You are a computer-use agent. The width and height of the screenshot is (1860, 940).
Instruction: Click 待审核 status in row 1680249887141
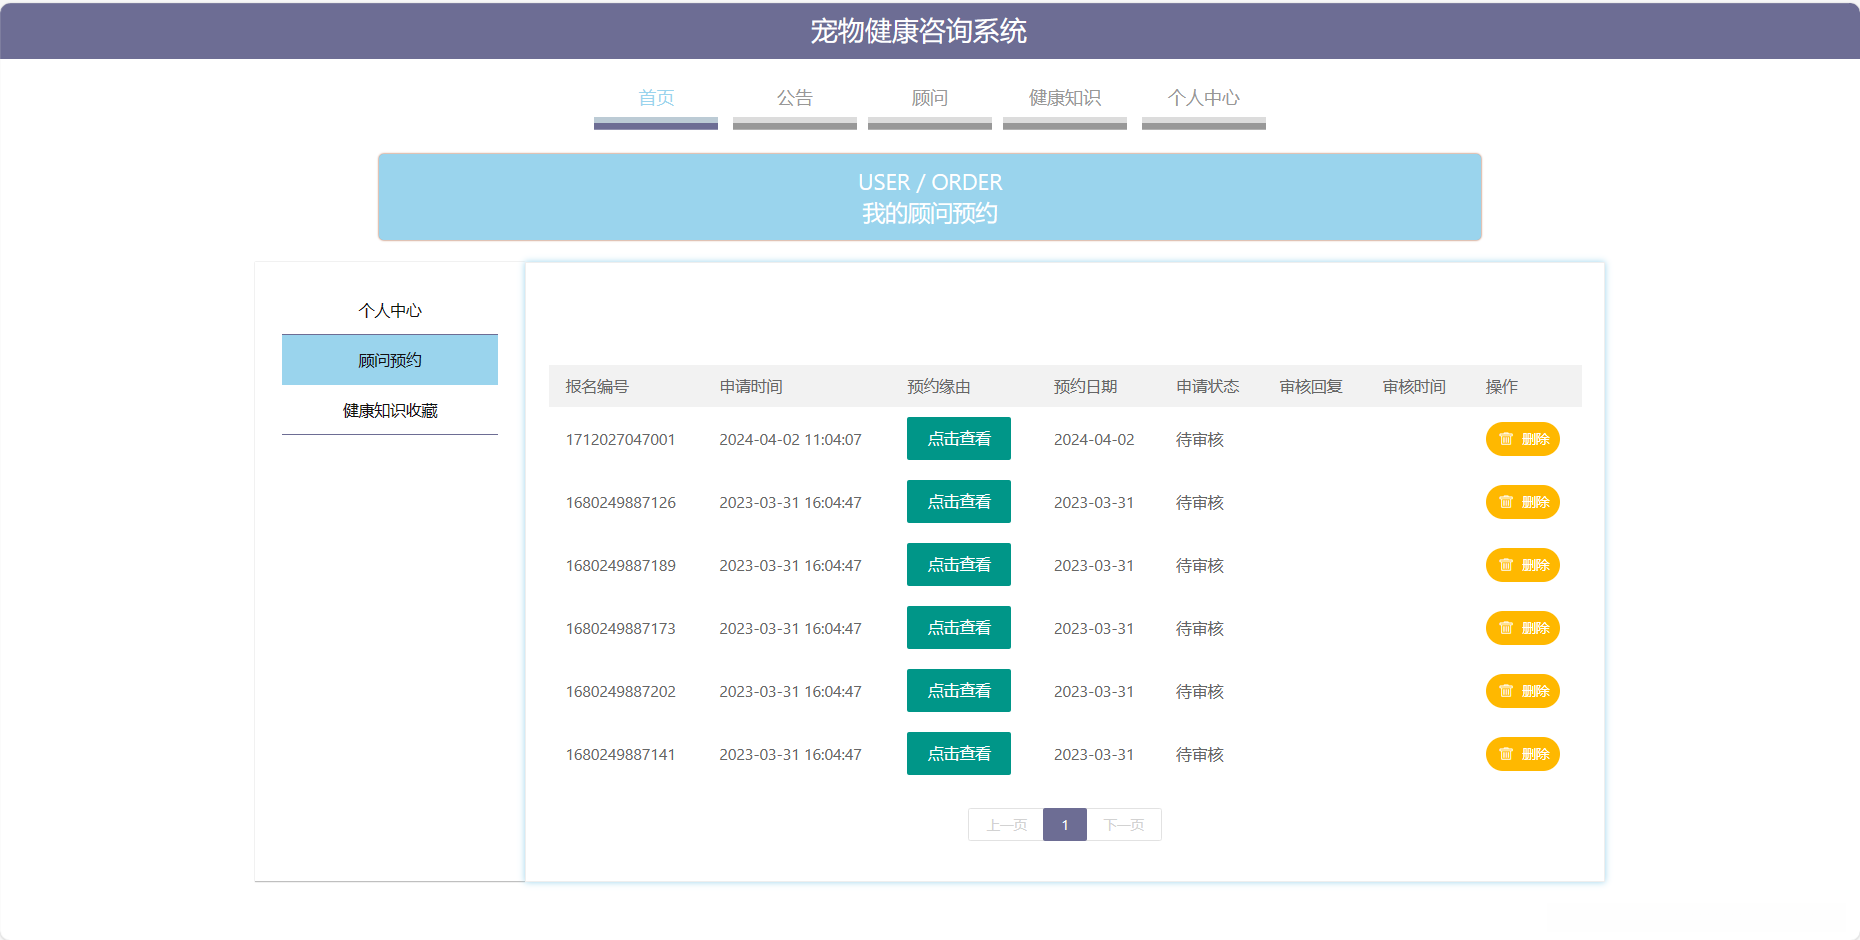(1200, 755)
